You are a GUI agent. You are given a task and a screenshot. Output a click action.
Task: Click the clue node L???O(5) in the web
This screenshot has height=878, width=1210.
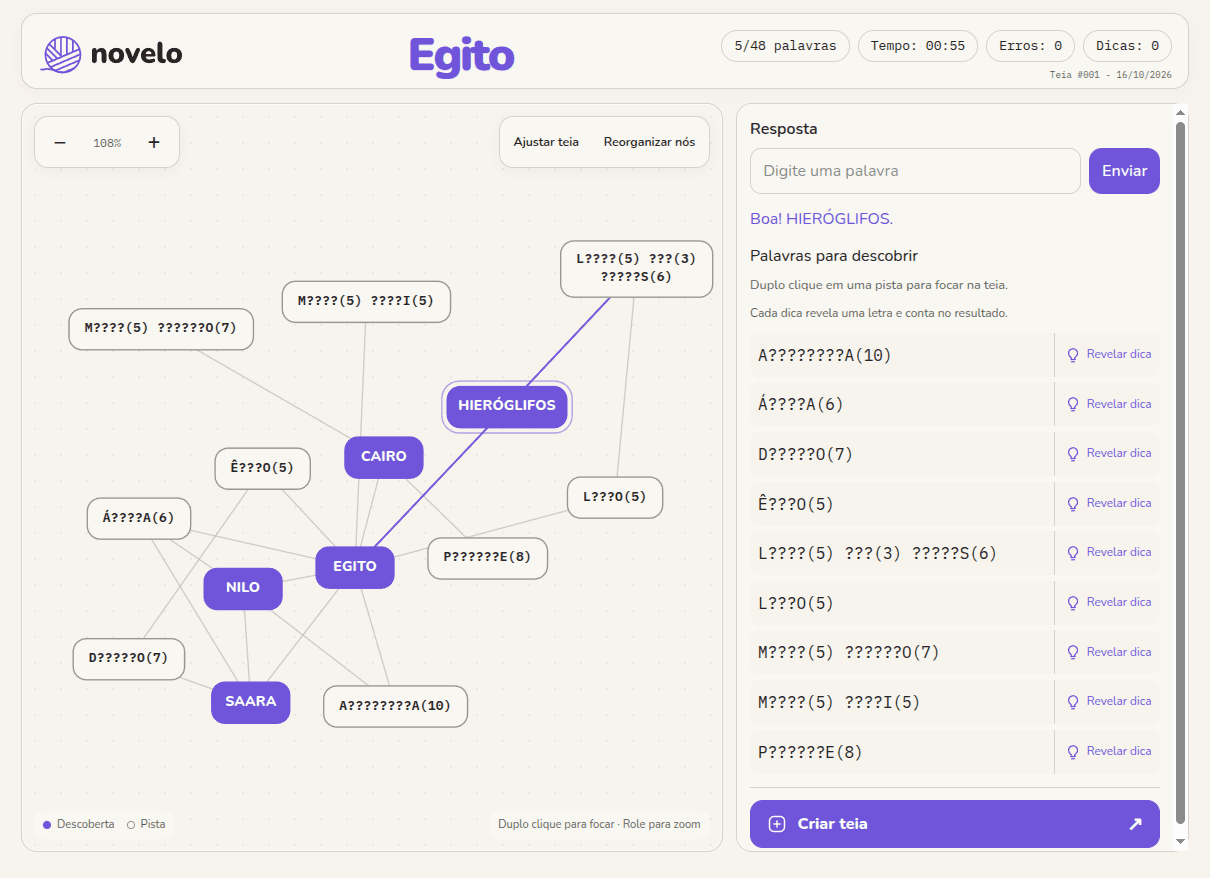pyautogui.click(x=615, y=497)
